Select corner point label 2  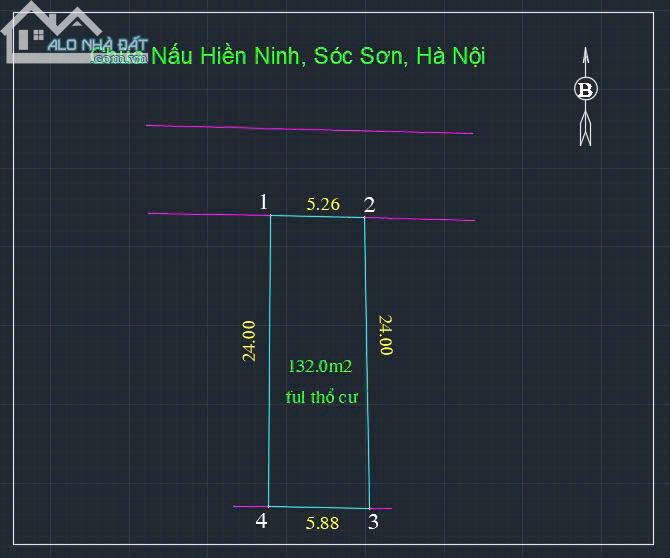coord(369,205)
